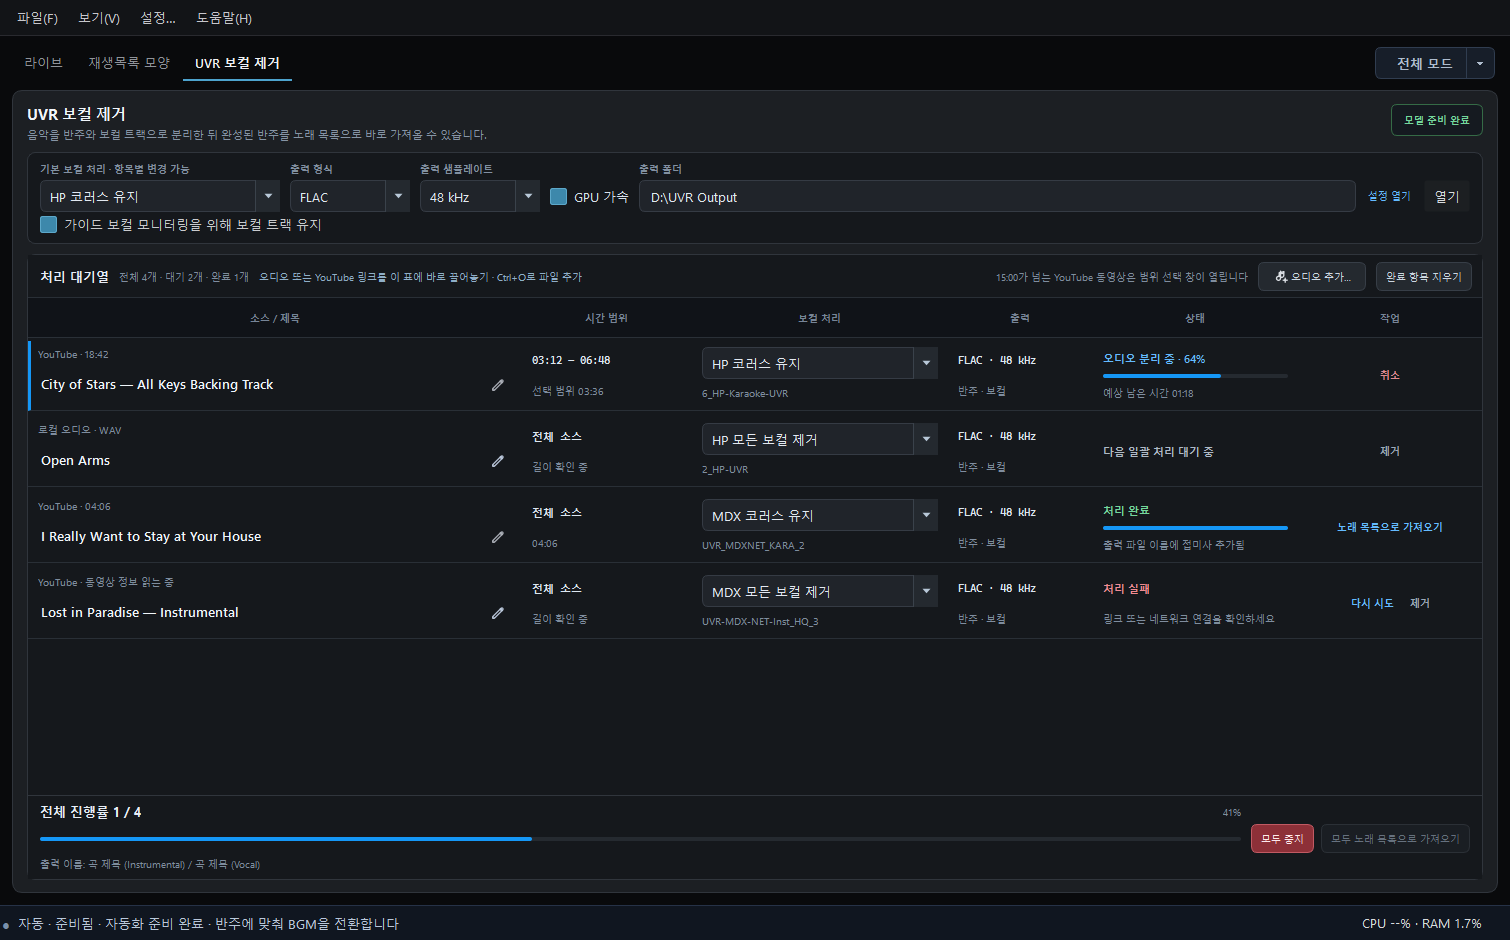Open the 48 kHz sample rate dropdown
This screenshot has height=940, width=1510.
tap(528, 196)
